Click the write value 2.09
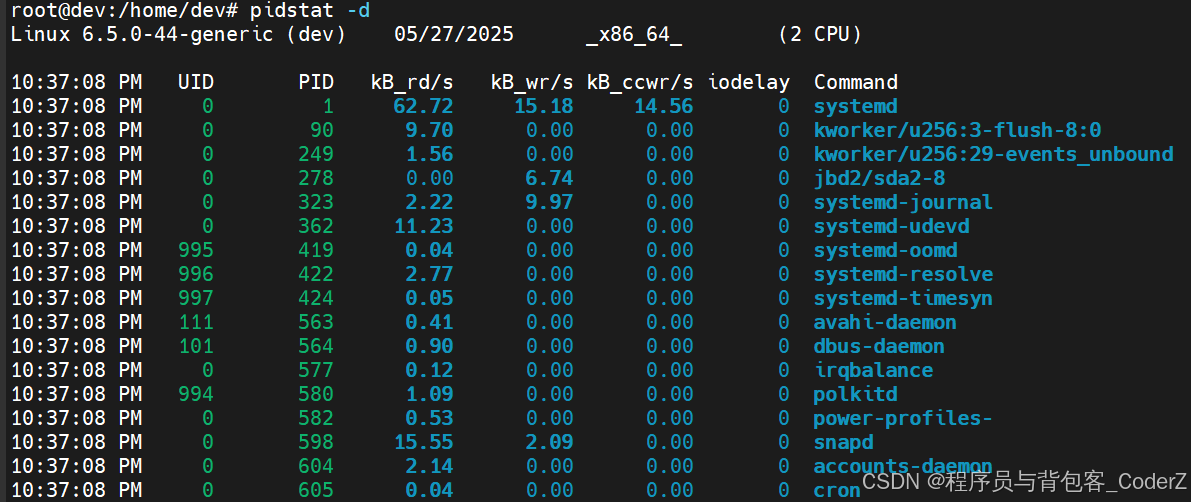This screenshot has height=502, width=1191. pyautogui.click(x=549, y=443)
